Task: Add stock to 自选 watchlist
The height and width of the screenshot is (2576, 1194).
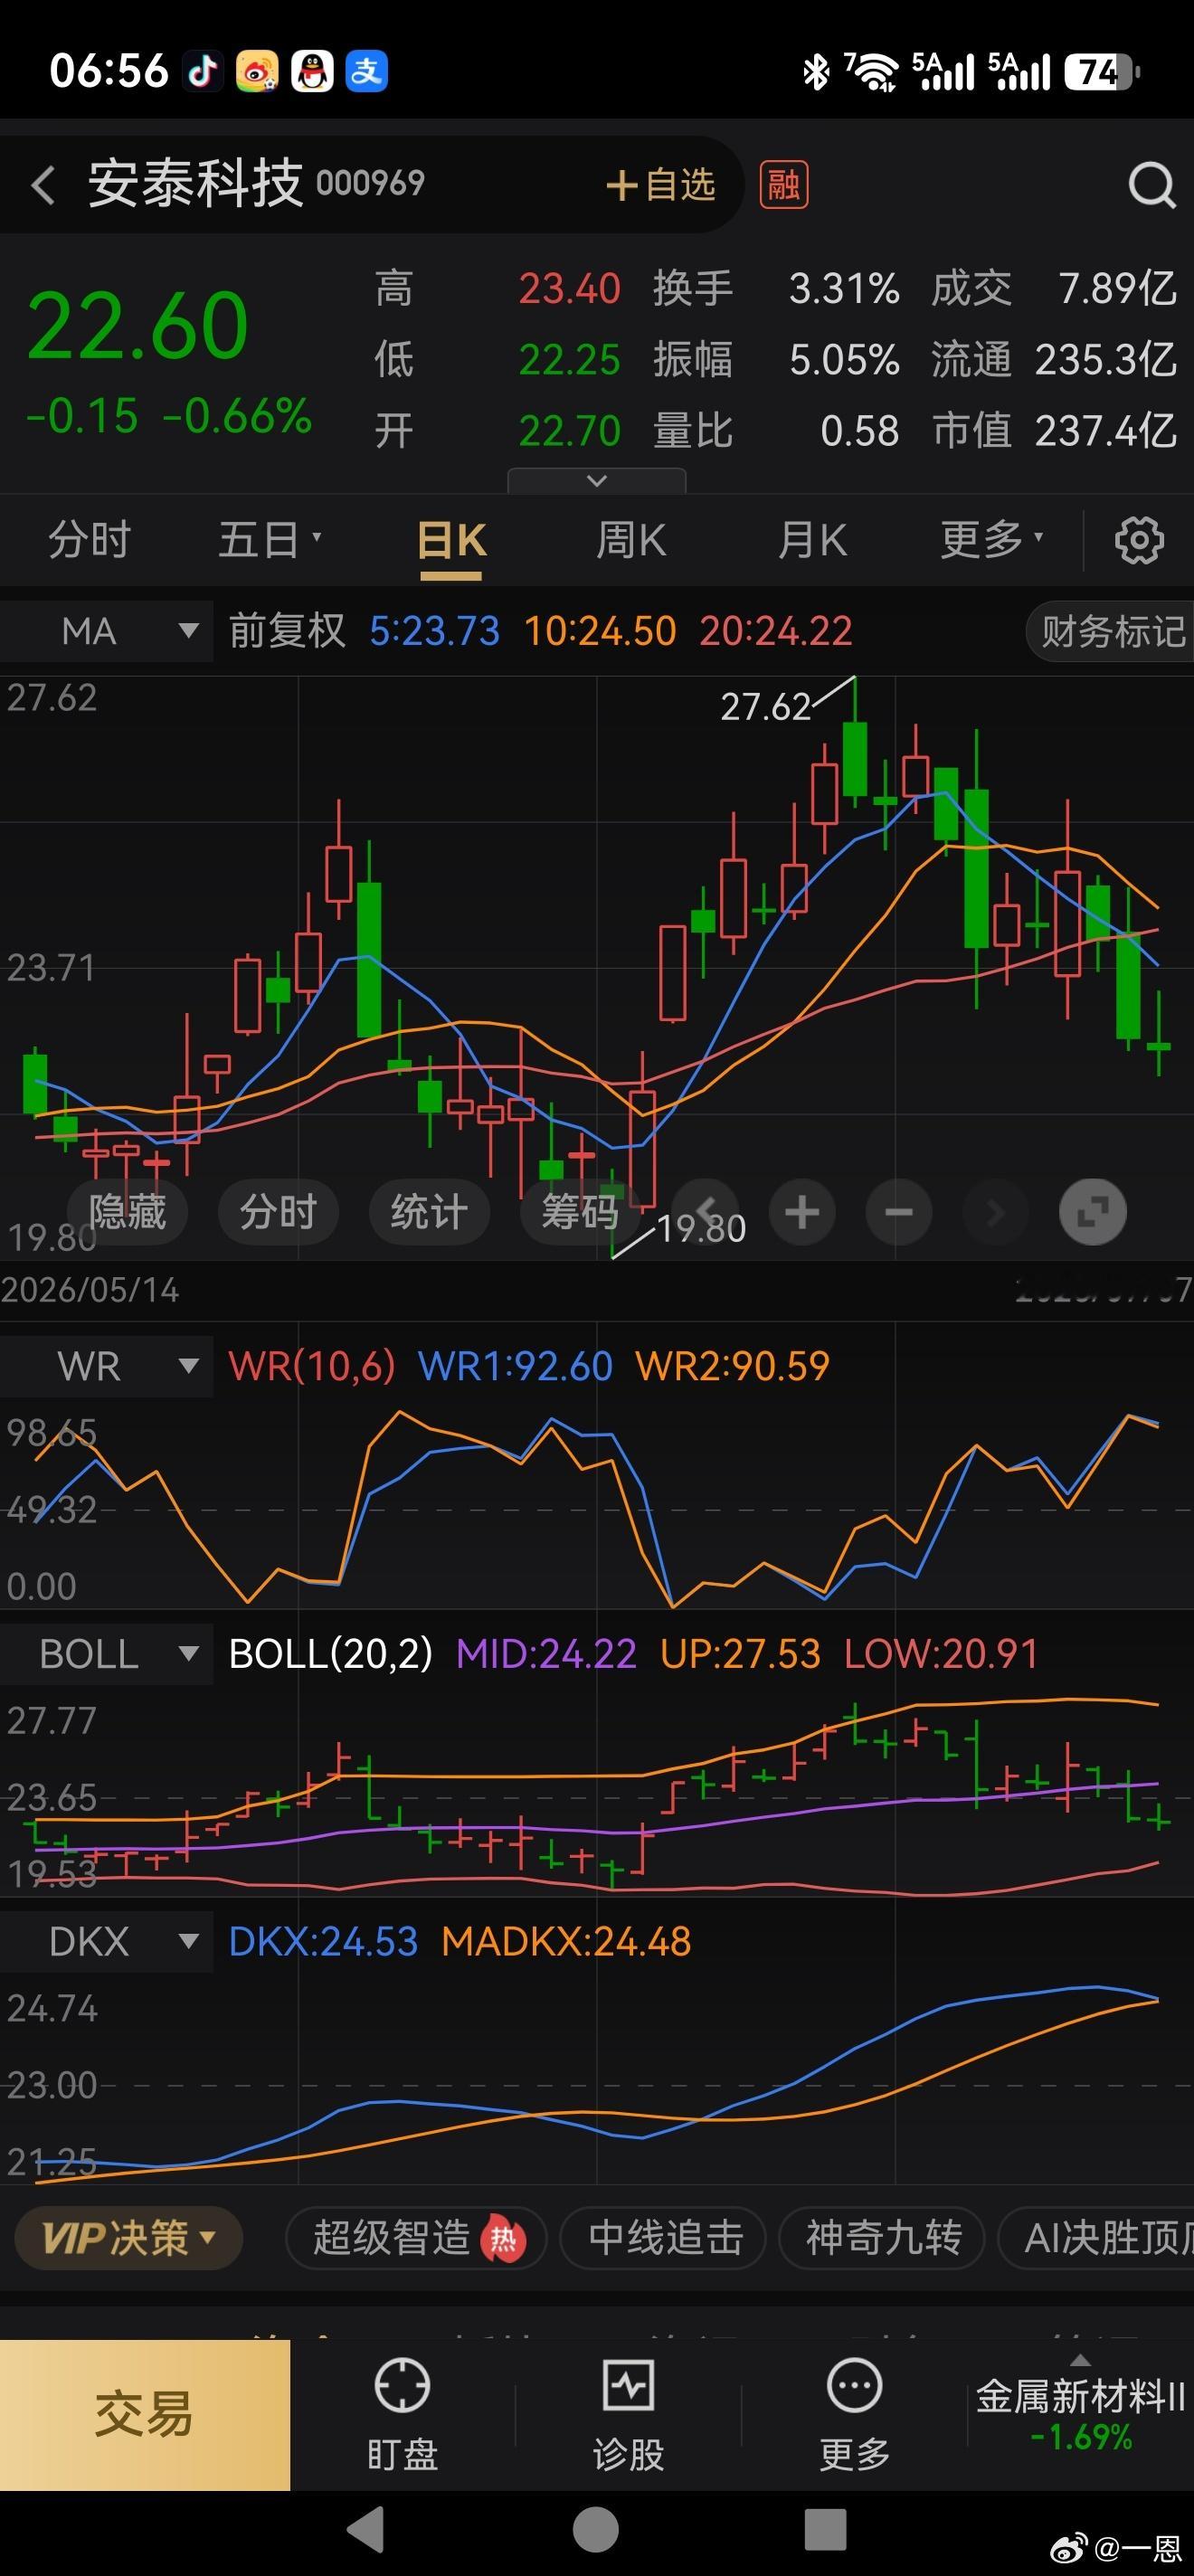Action: pos(661,185)
